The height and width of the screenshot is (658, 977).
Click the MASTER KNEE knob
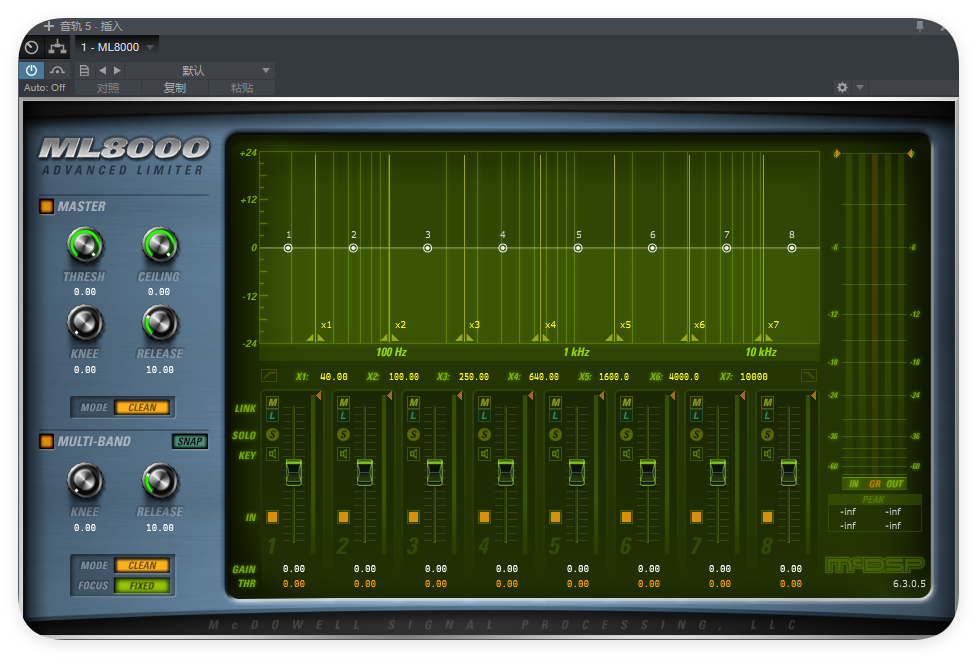[85, 323]
